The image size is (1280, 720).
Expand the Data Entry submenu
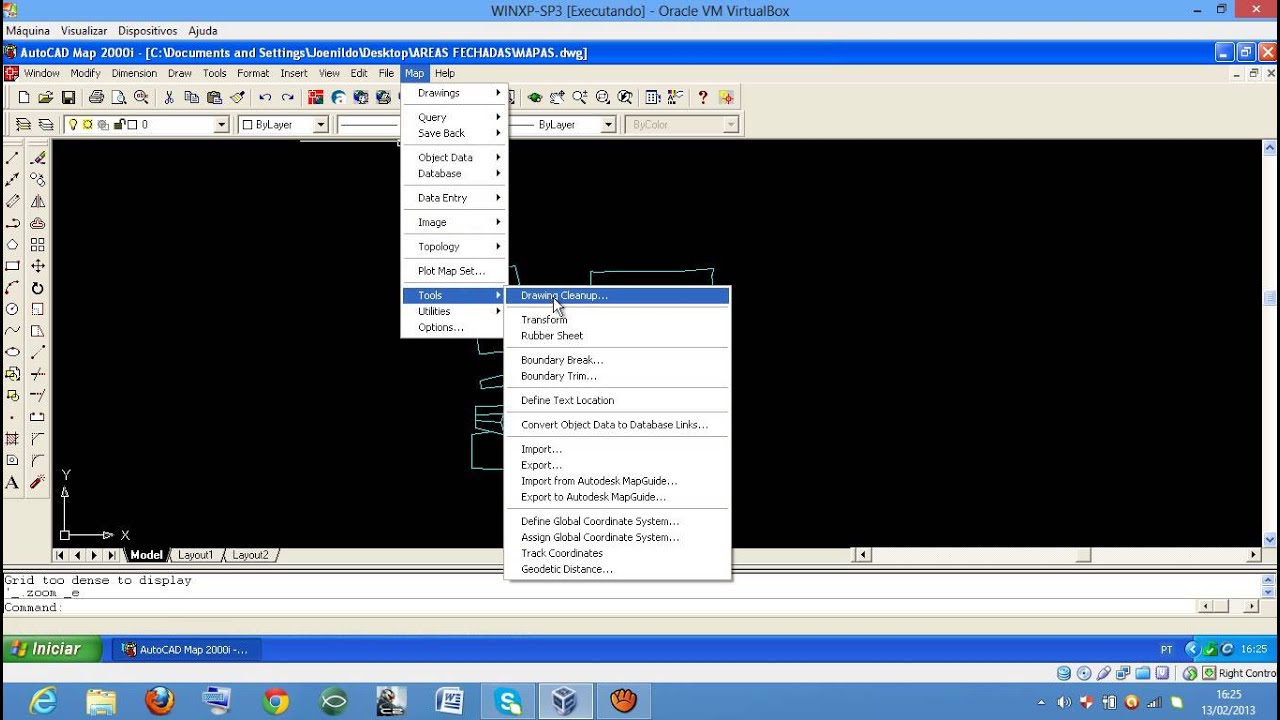click(455, 198)
